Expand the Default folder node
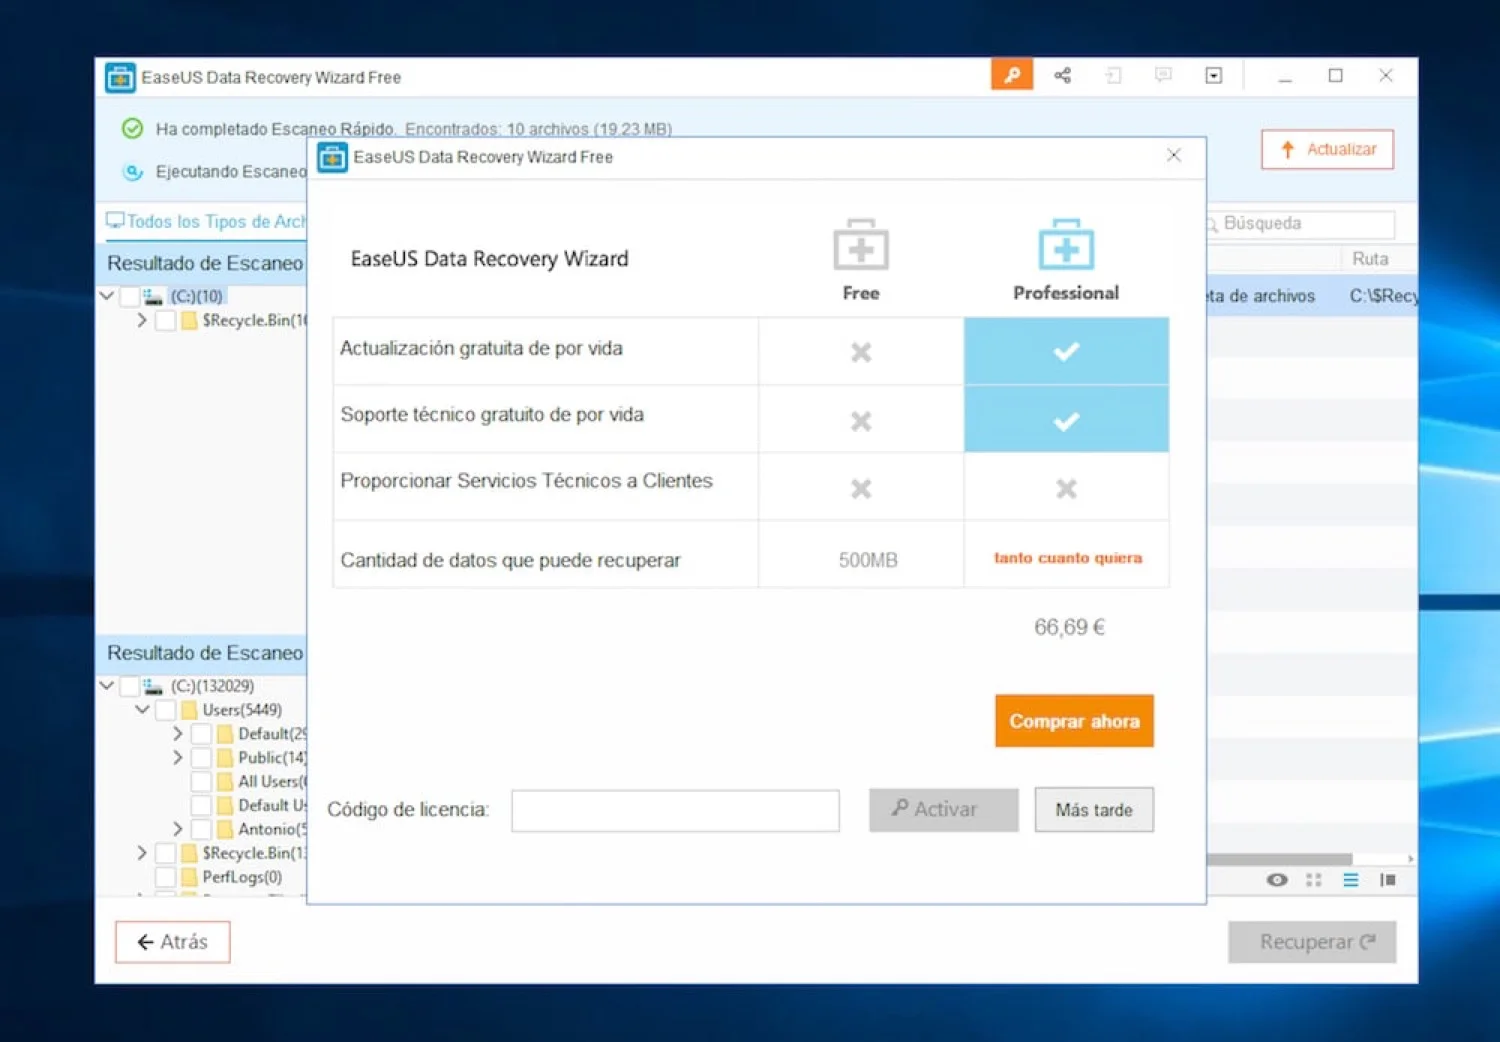Screen dimensions: 1500x1042 click(x=178, y=734)
